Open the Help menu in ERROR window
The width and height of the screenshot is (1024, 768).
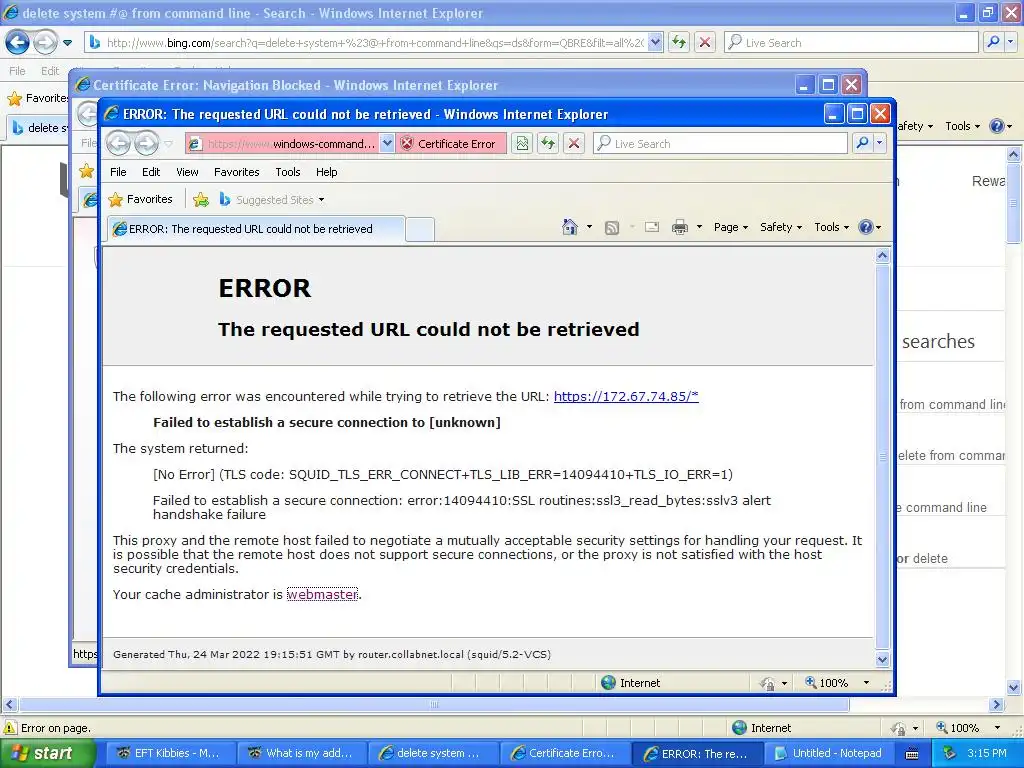point(327,172)
